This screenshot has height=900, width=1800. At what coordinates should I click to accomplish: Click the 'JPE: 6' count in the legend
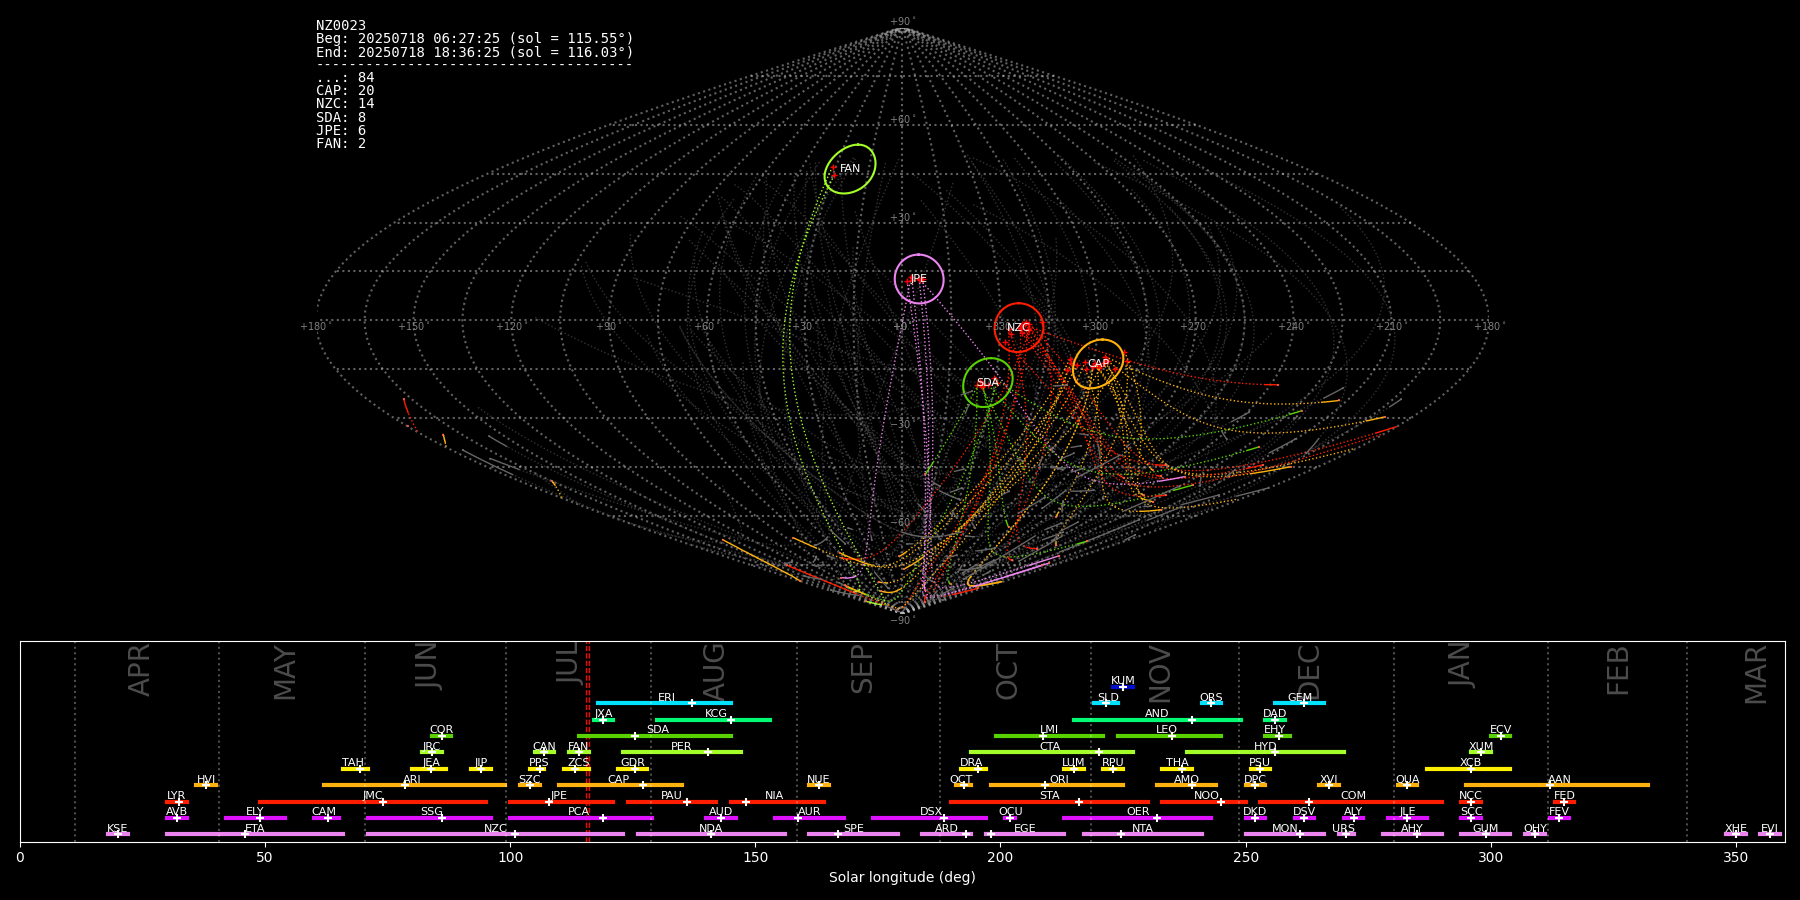(341, 130)
